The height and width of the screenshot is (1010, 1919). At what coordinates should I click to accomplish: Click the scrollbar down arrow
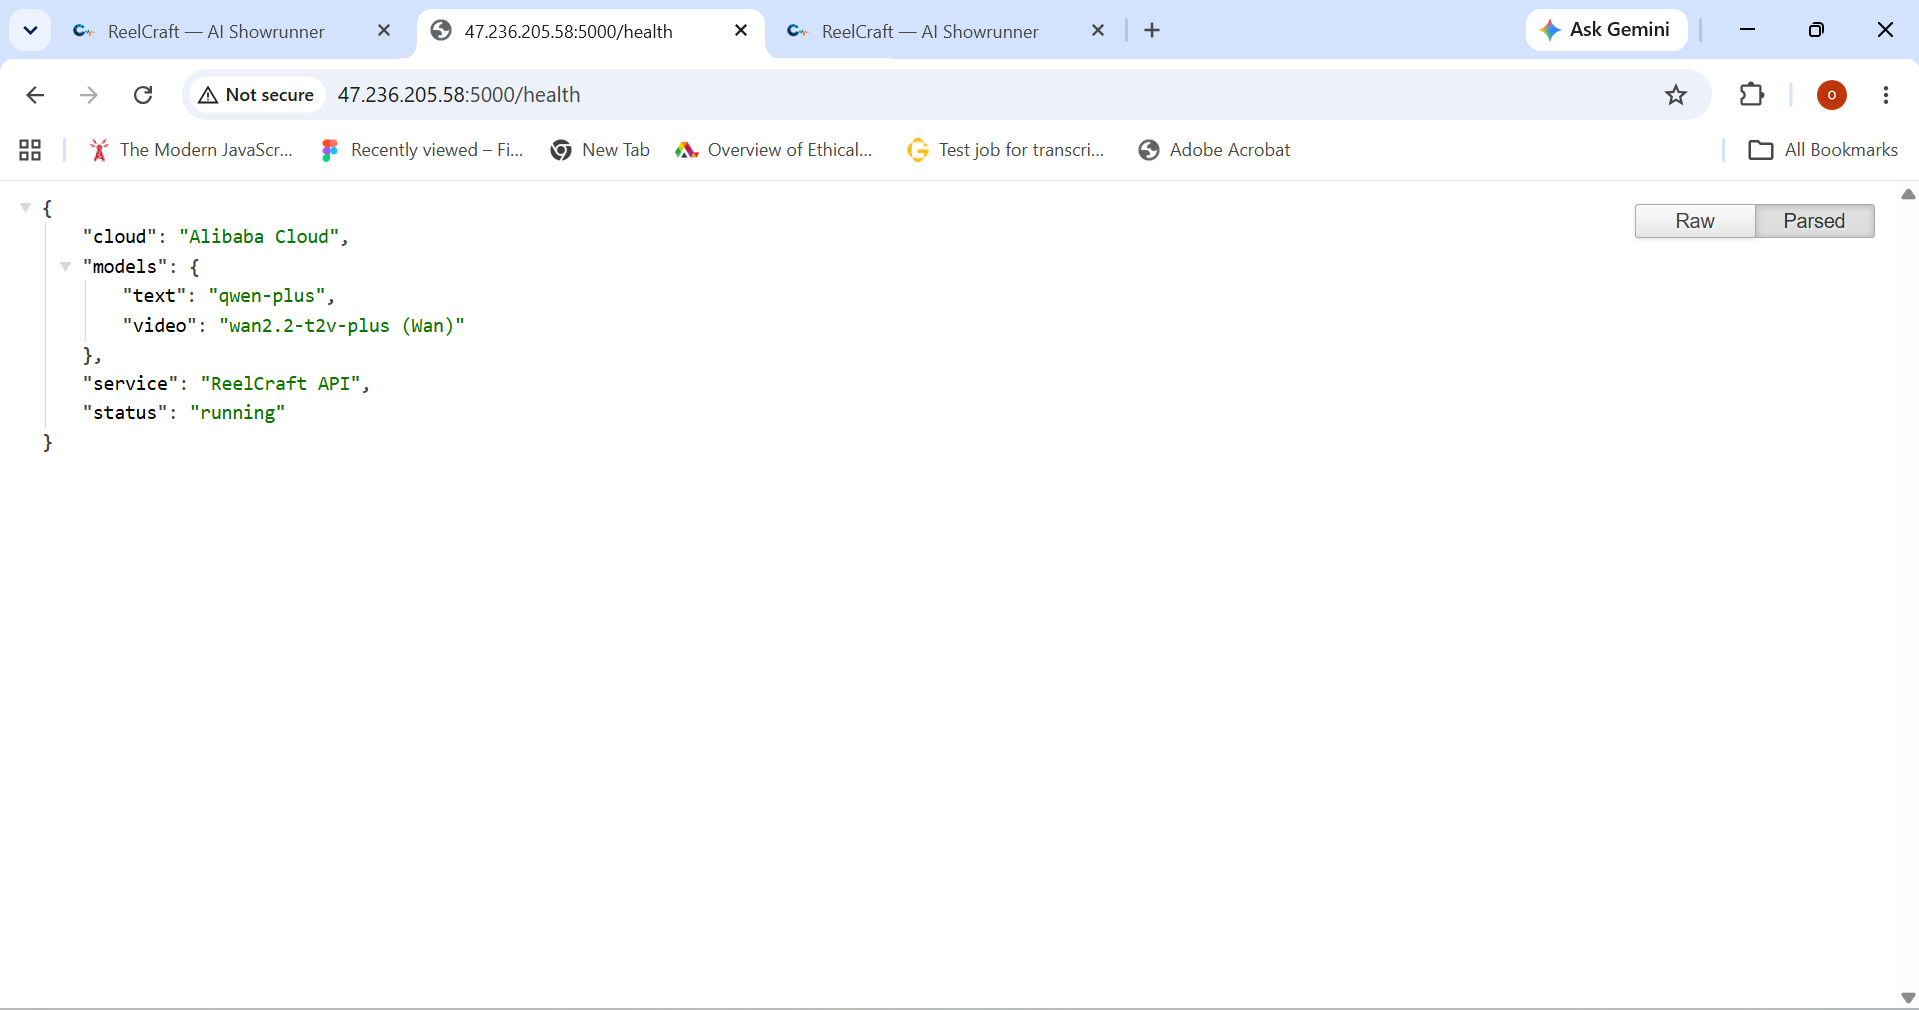coord(1908,998)
